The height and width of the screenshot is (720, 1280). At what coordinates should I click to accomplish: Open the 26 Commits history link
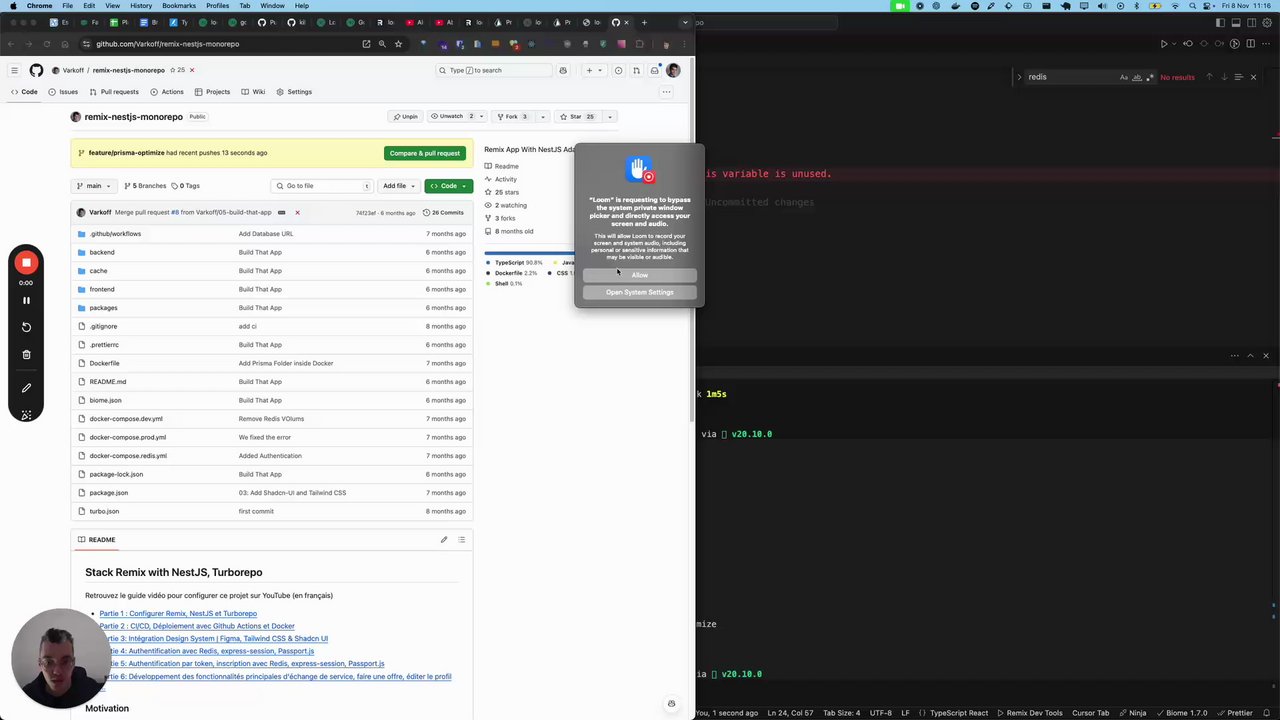(443, 213)
